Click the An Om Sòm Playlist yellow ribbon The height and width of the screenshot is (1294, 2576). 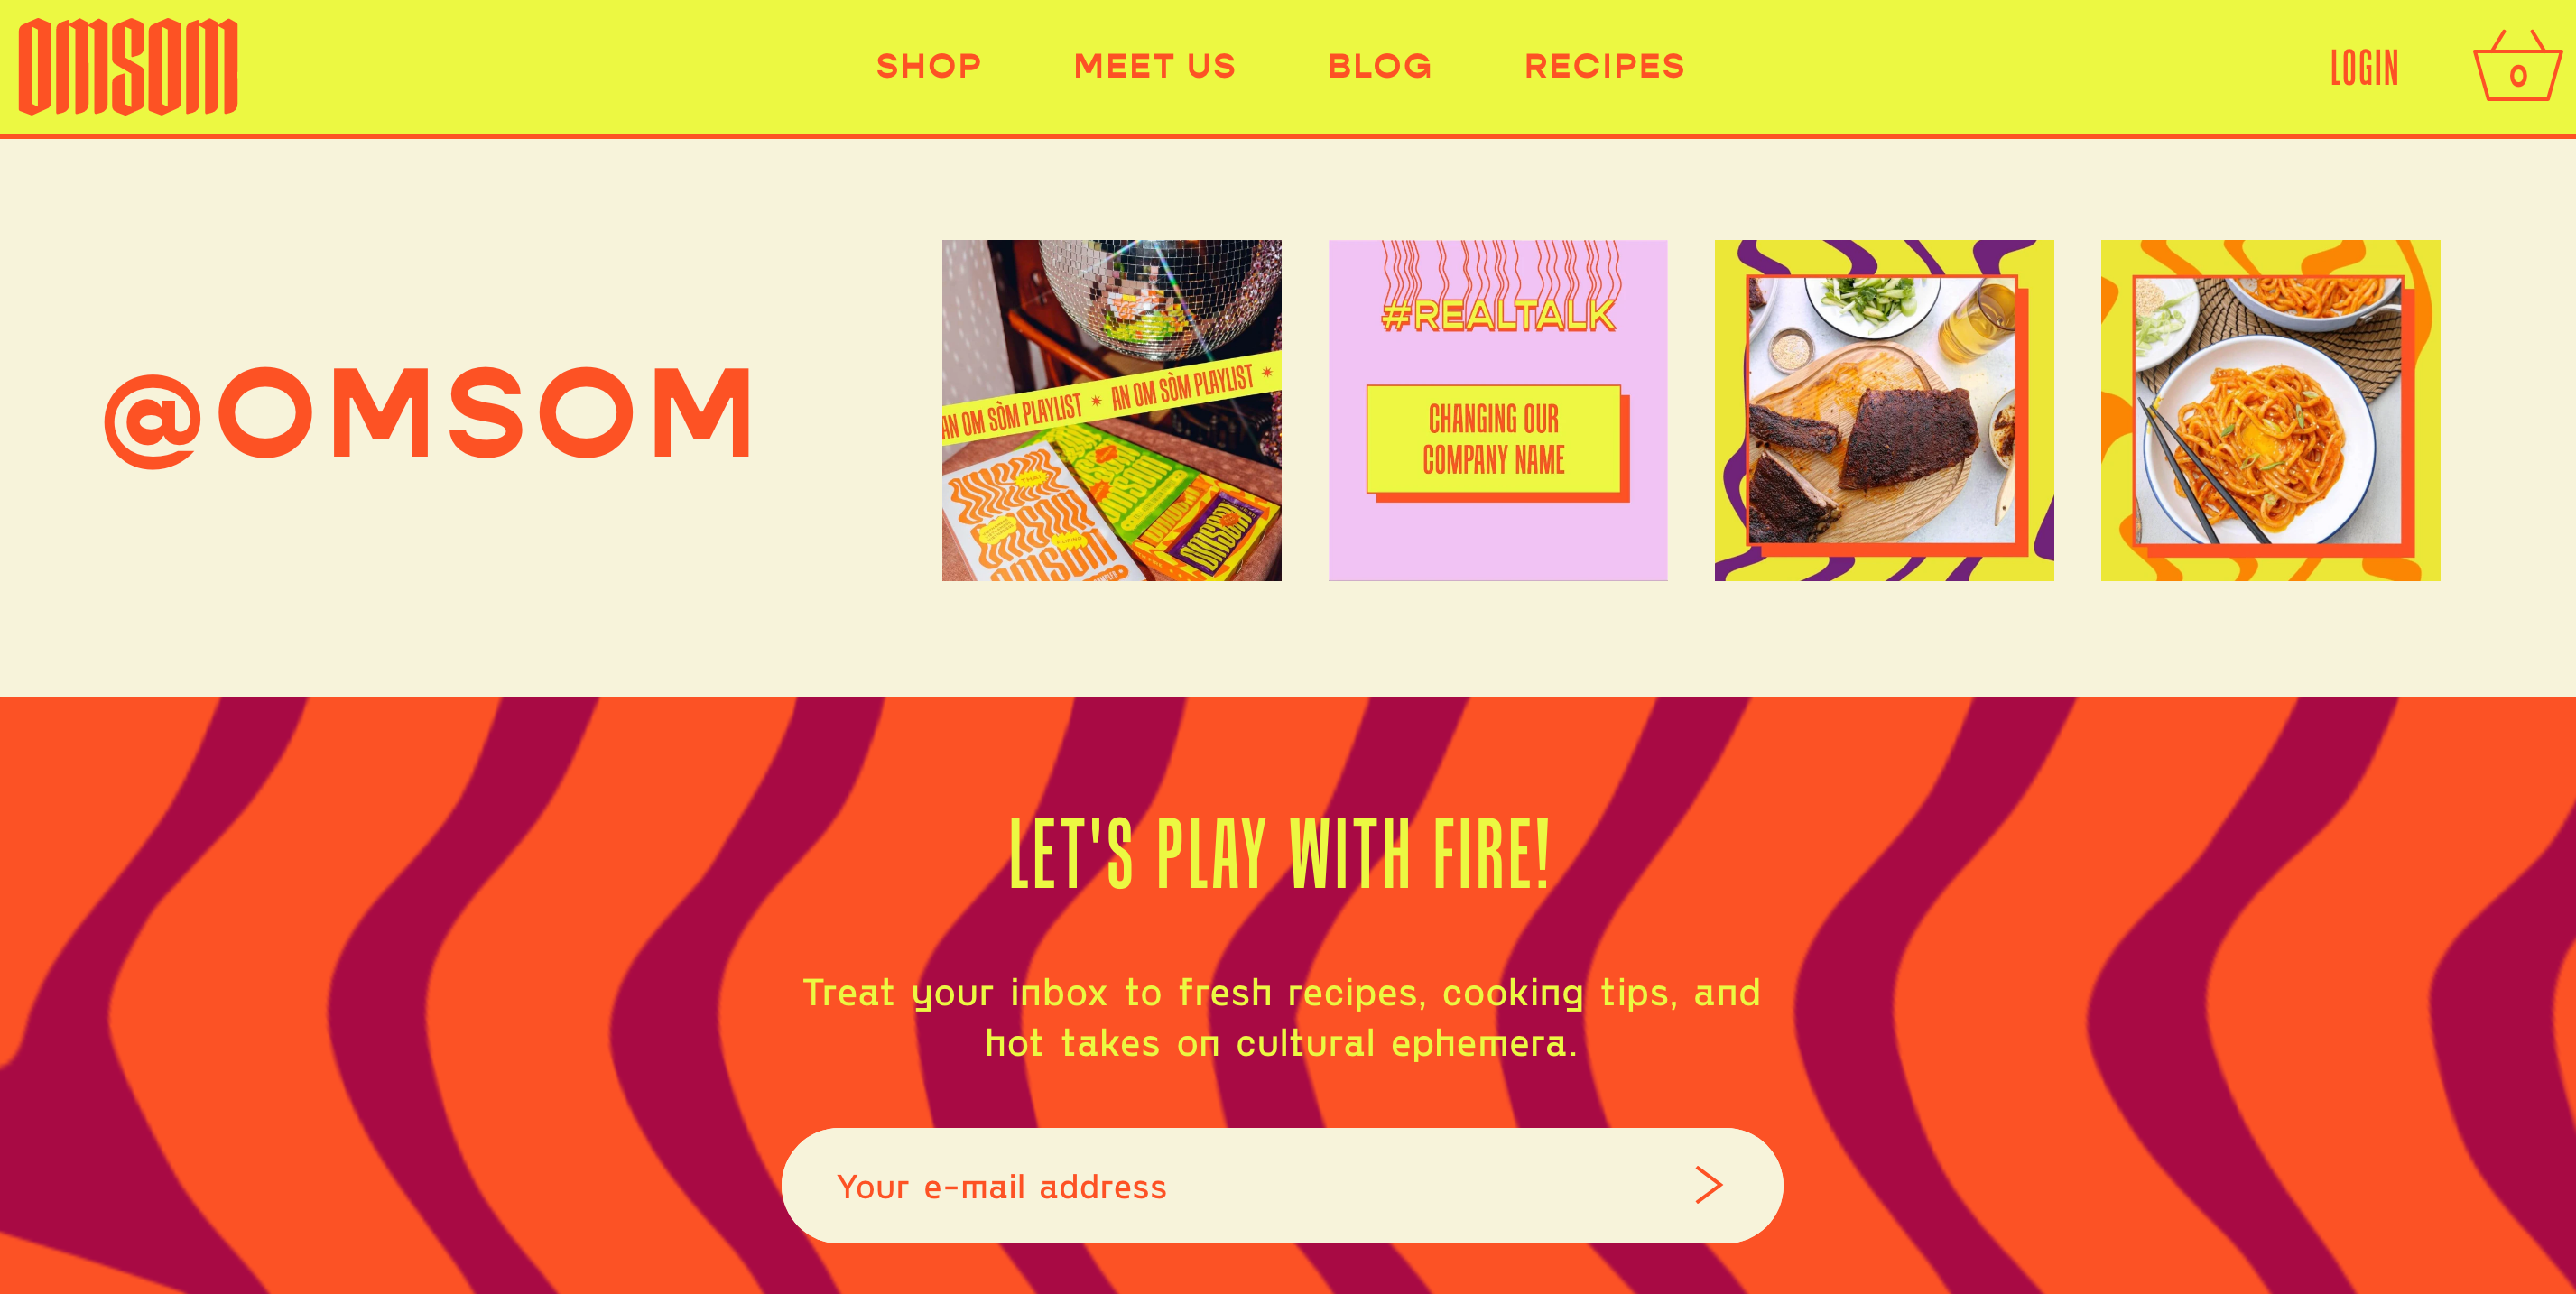1111,397
